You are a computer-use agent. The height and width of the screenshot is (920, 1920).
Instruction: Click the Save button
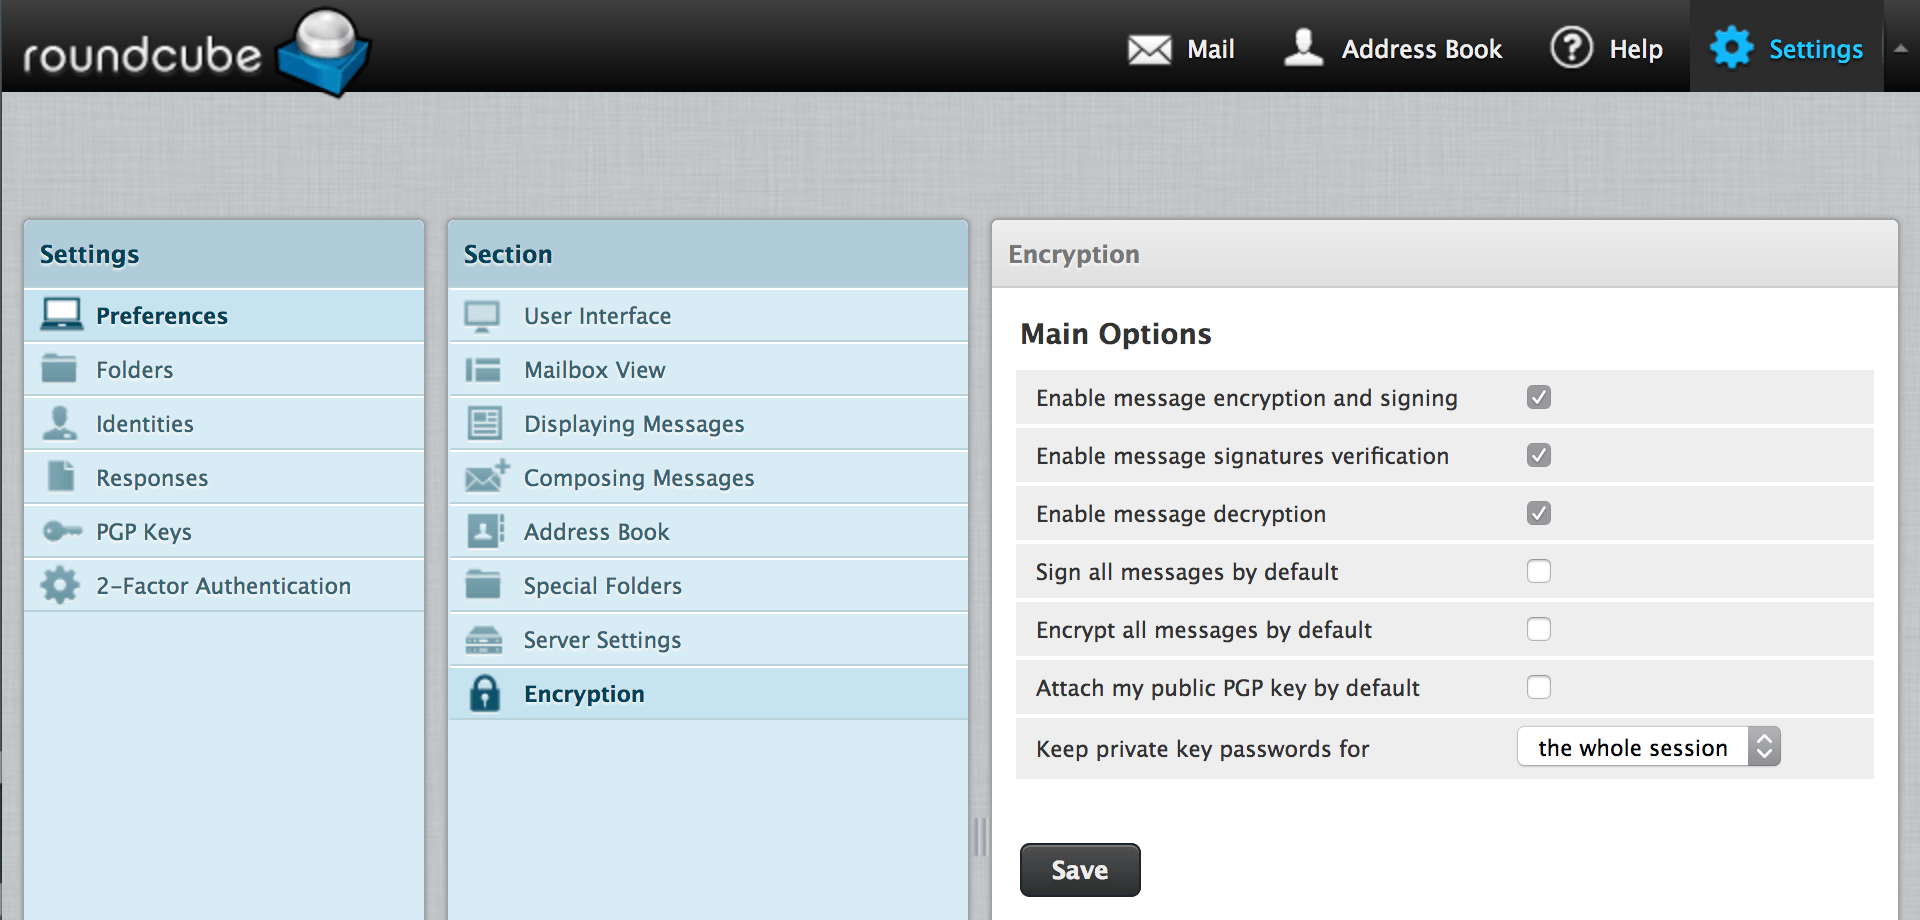click(1080, 870)
